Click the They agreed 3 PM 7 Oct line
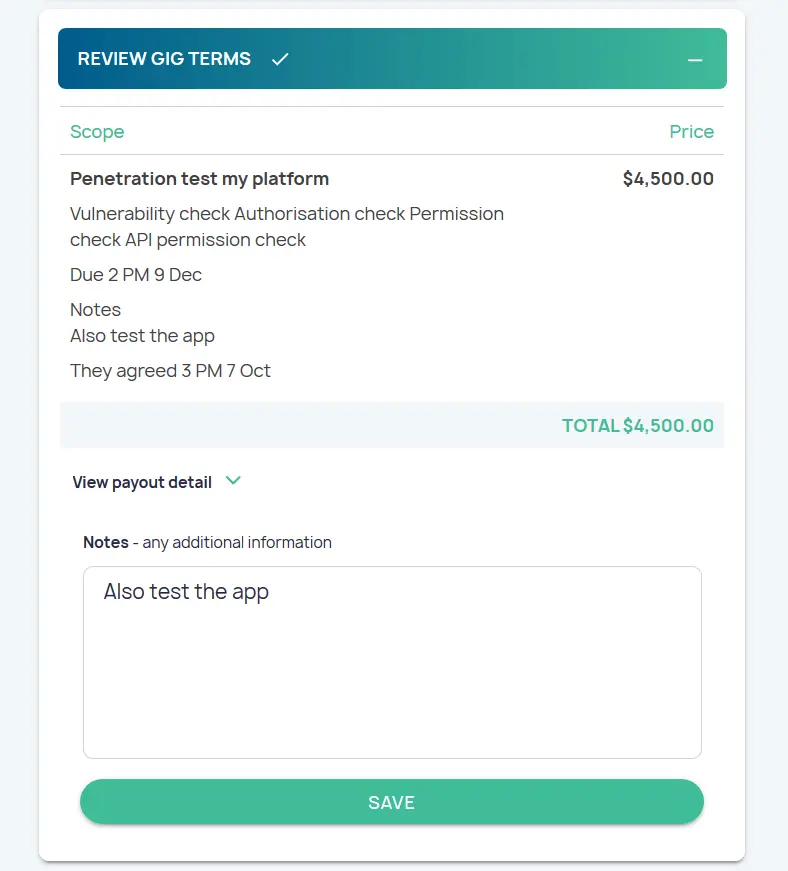The width and height of the screenshot is (788, 871). click(x=170, y=371)
